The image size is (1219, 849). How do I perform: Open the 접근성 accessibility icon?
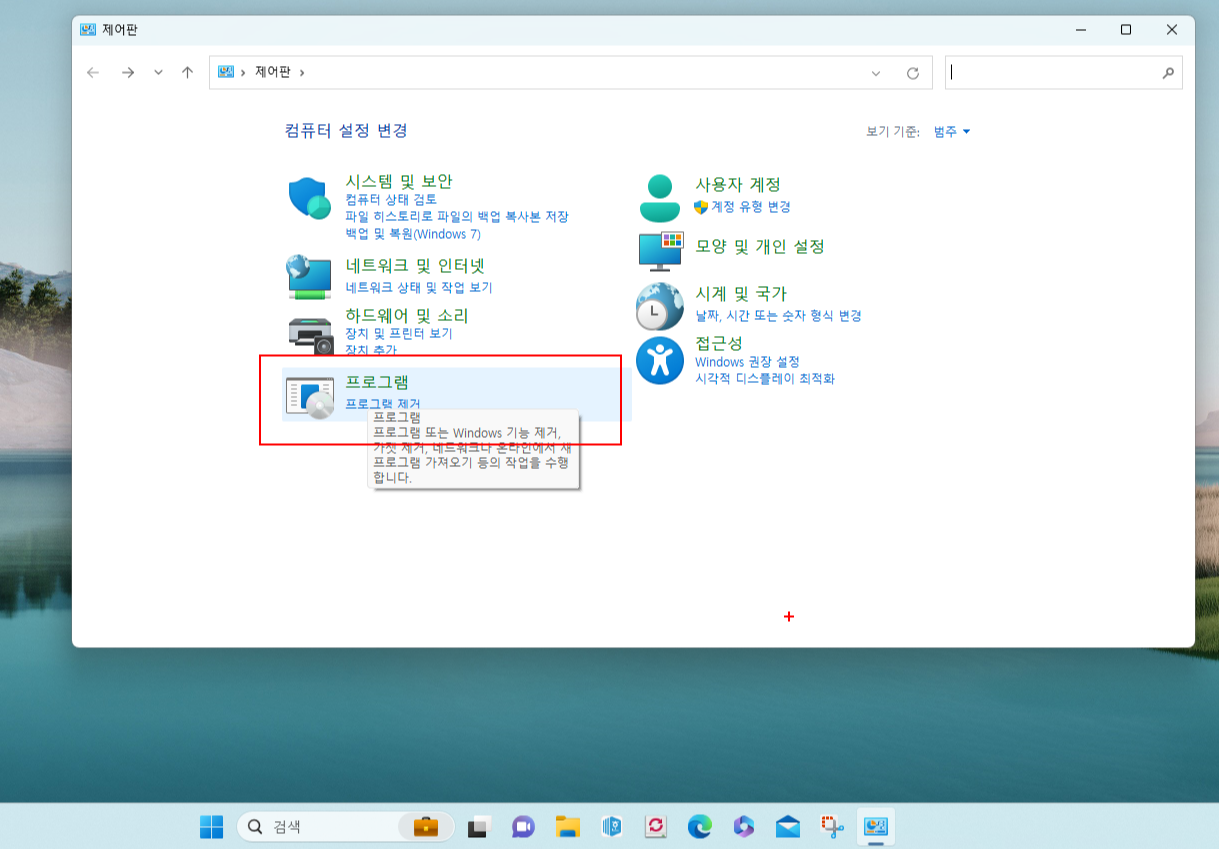(660, 360)
